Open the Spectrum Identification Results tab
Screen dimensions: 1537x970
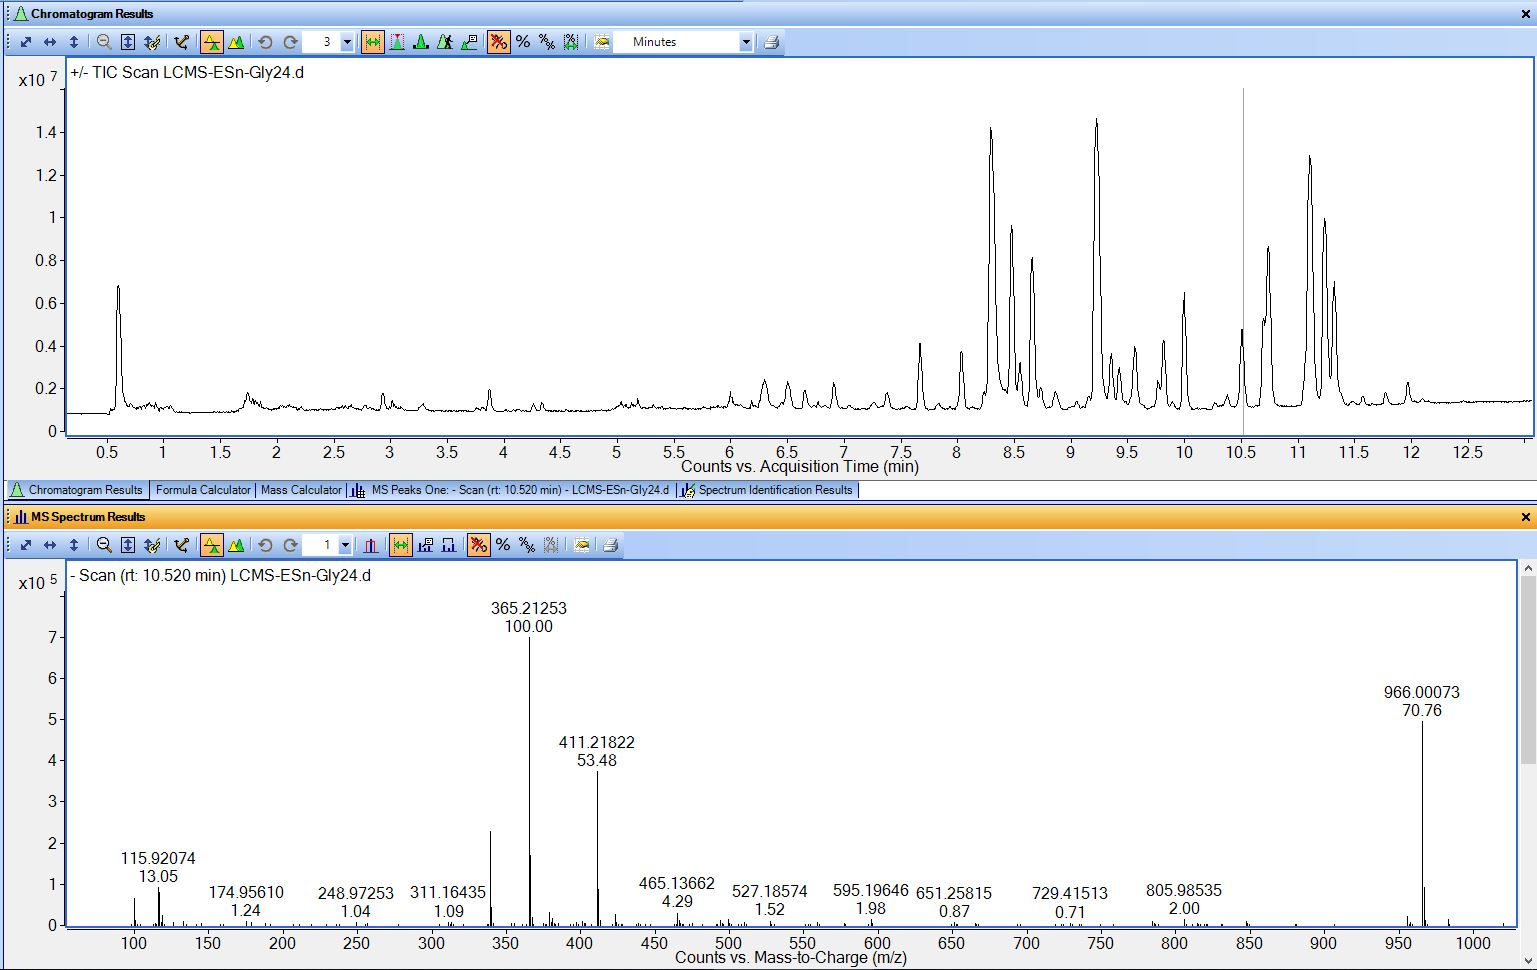point(774,490)
